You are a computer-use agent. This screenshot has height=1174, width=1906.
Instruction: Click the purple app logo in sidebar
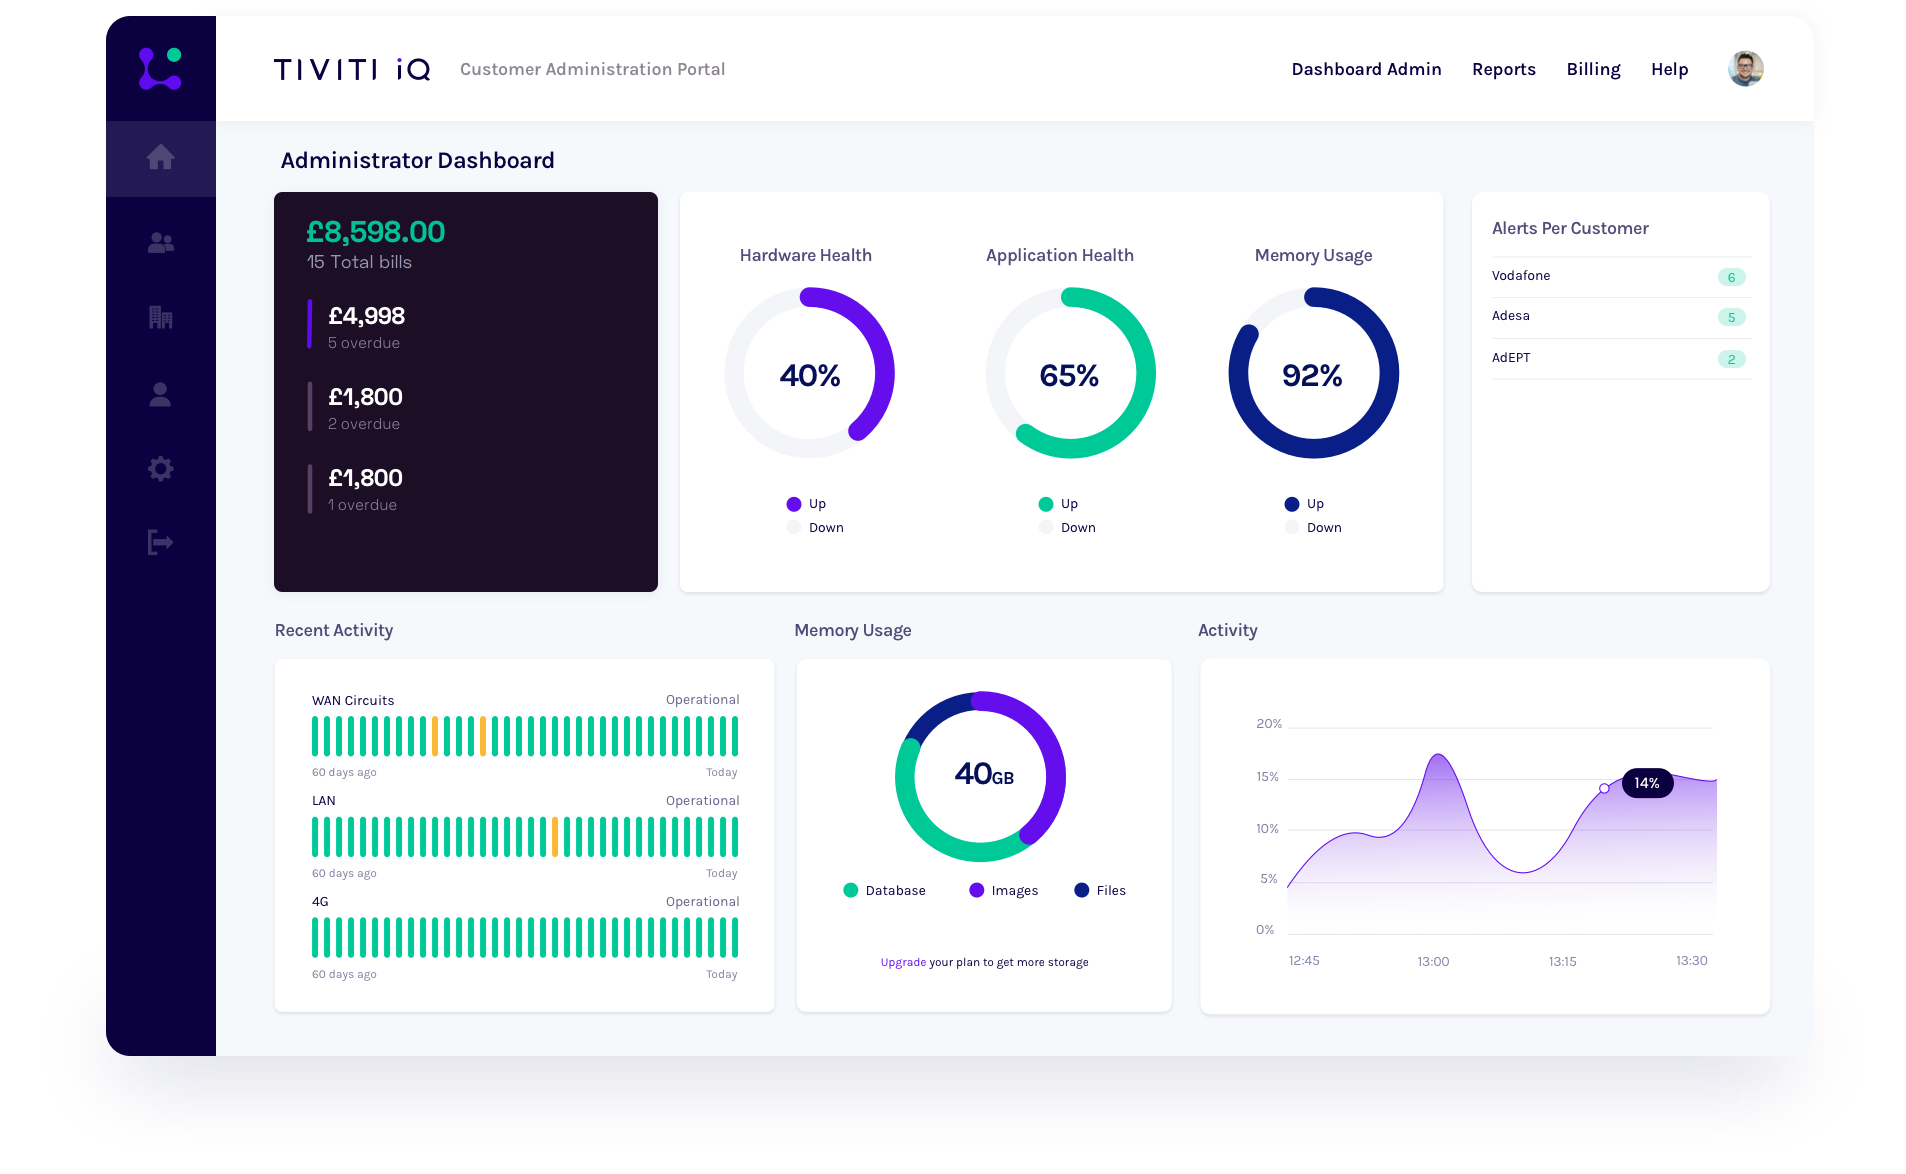point(160,68)
